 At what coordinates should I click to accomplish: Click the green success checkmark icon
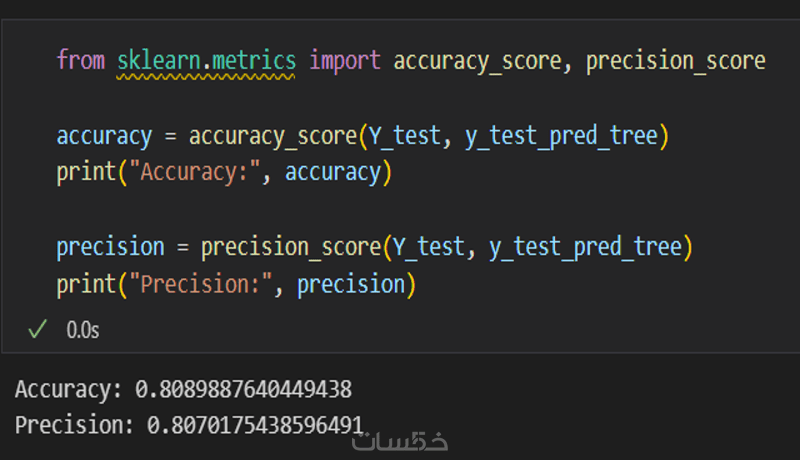pos(38,329)
